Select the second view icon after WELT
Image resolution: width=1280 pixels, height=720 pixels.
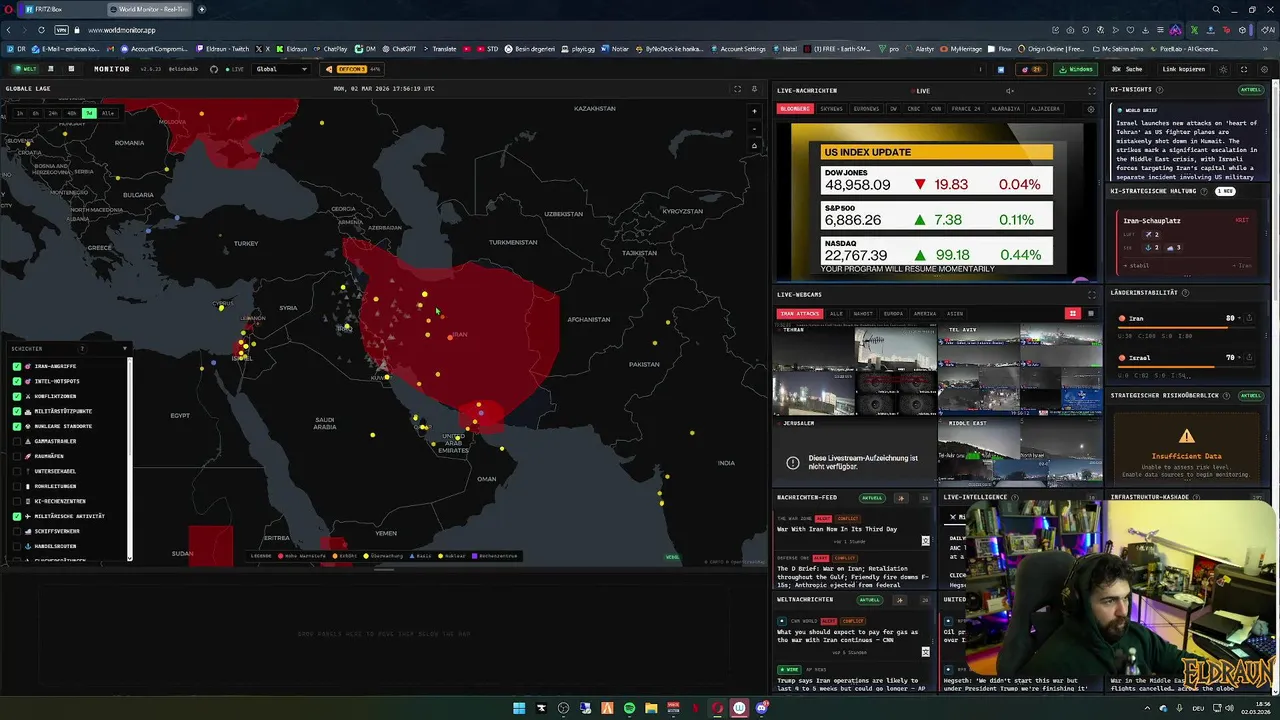(x=53, y=69)
